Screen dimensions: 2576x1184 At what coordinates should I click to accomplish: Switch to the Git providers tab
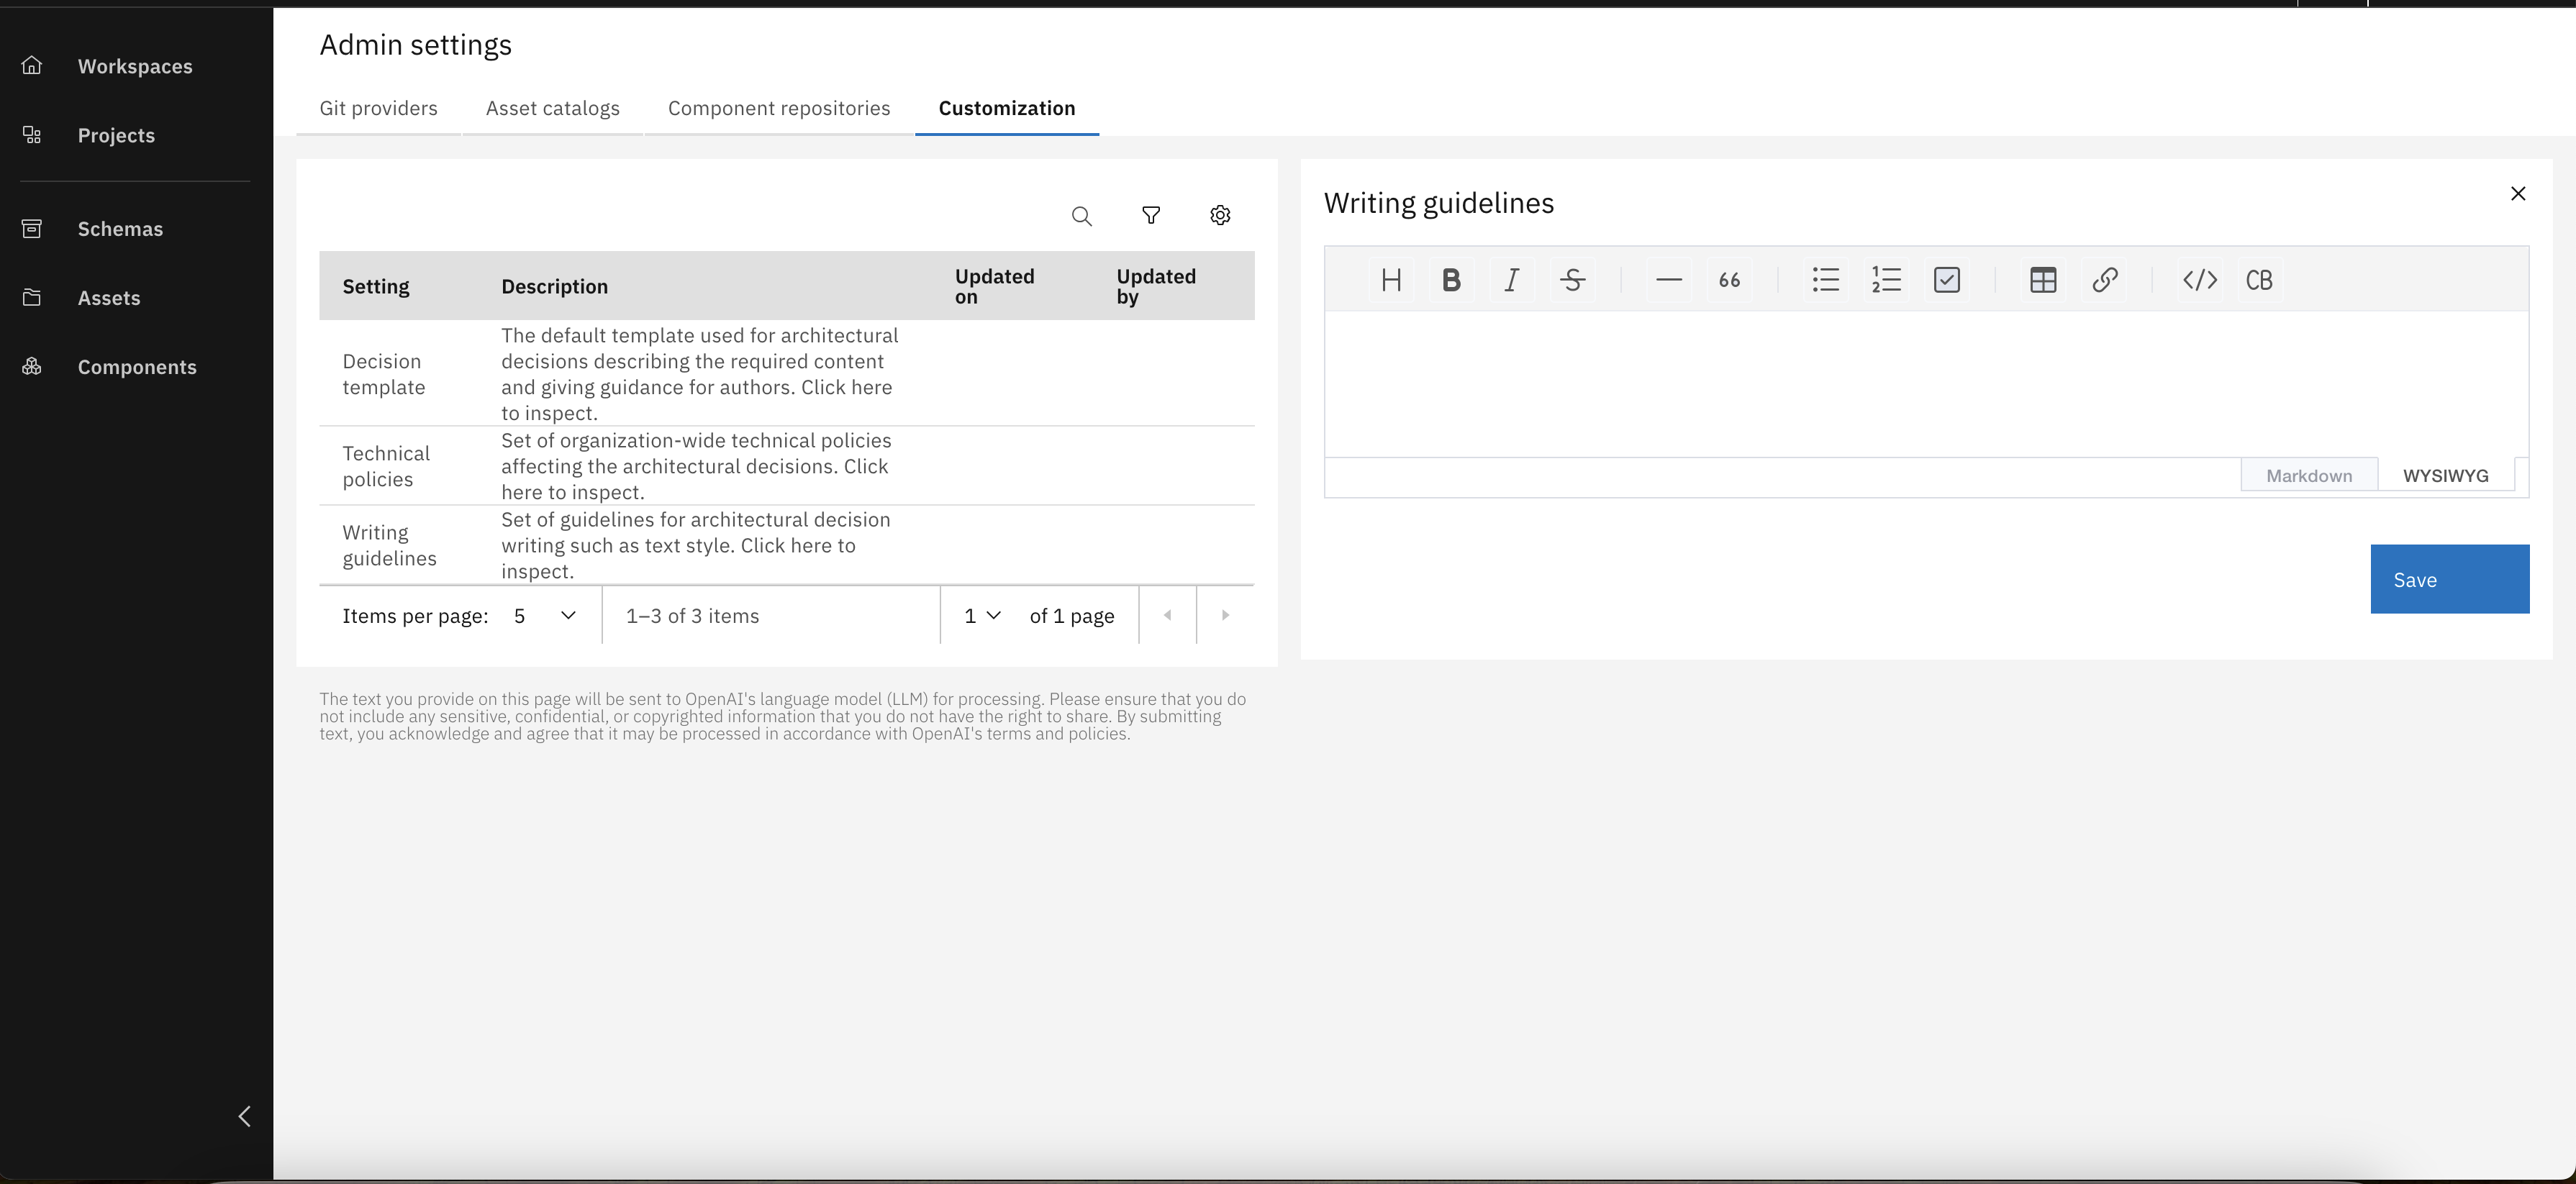[378, 108]
